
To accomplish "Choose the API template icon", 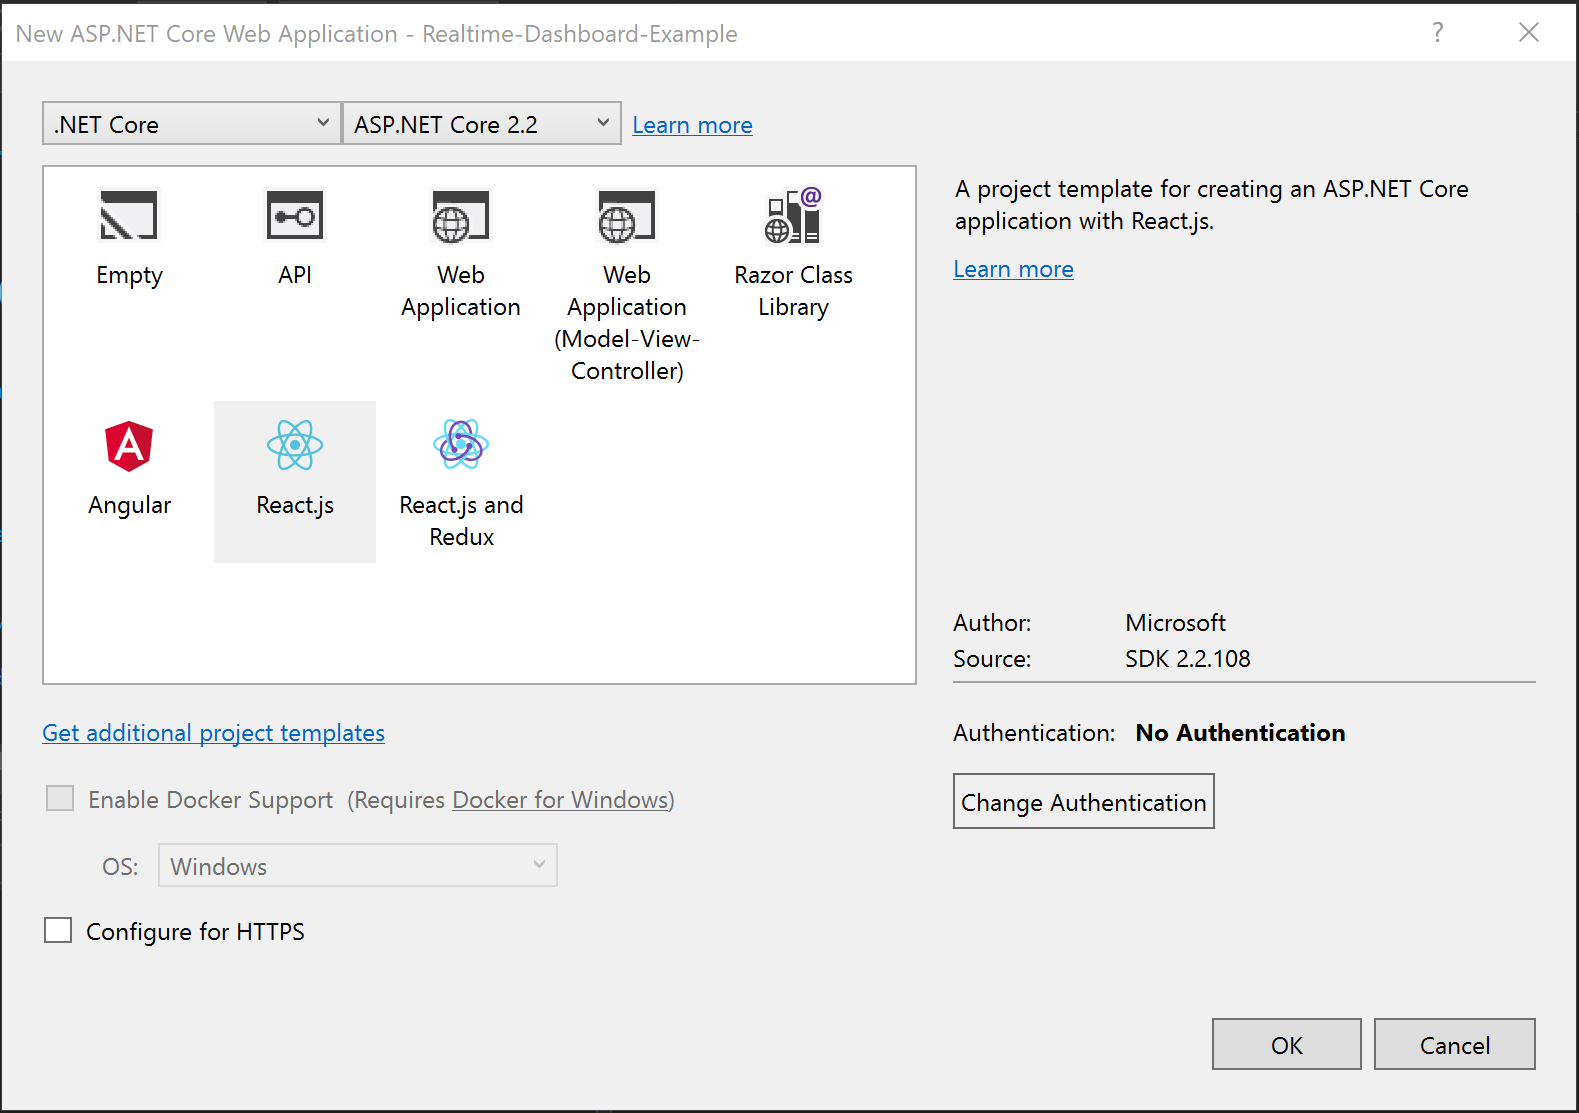I will coord(295,215).
